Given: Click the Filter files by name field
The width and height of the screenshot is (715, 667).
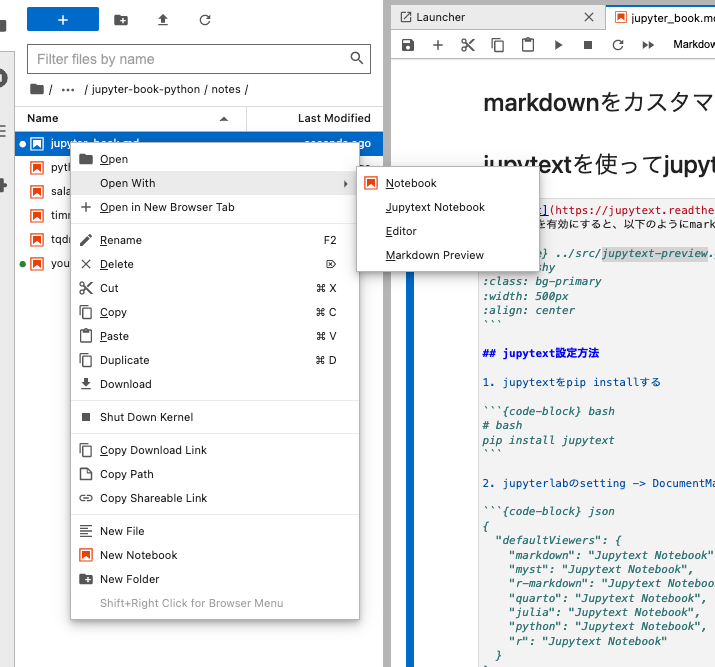Looking at the screenshot, I should click(x=199, y=59).
